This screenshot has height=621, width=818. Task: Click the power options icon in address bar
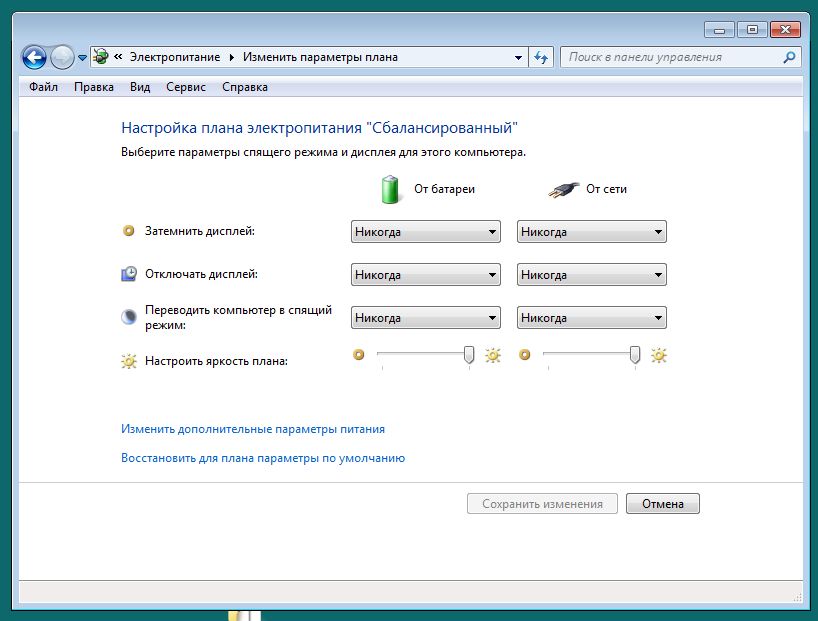pyautogui.click(x=101, y=57)
